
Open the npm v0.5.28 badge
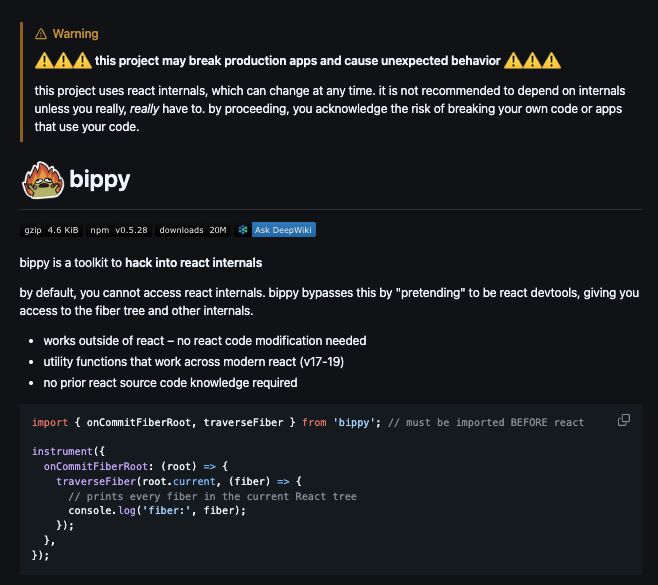(118, 230)
